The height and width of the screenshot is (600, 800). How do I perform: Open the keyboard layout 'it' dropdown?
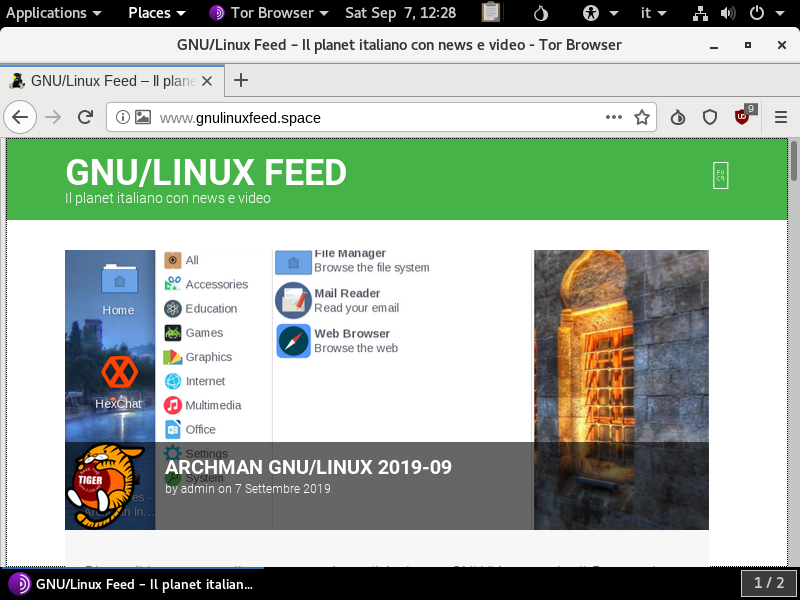point(654,13)
